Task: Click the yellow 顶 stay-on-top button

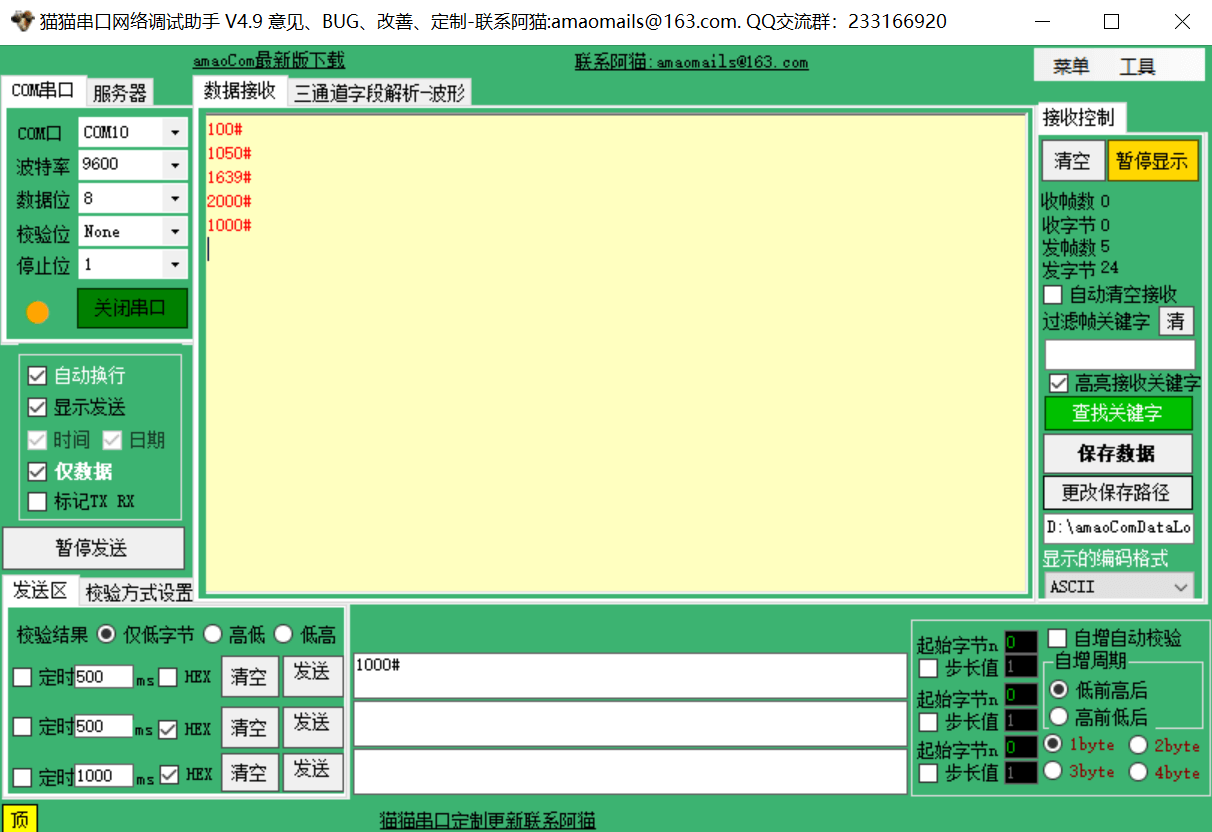Action: [x=19, y=819]
